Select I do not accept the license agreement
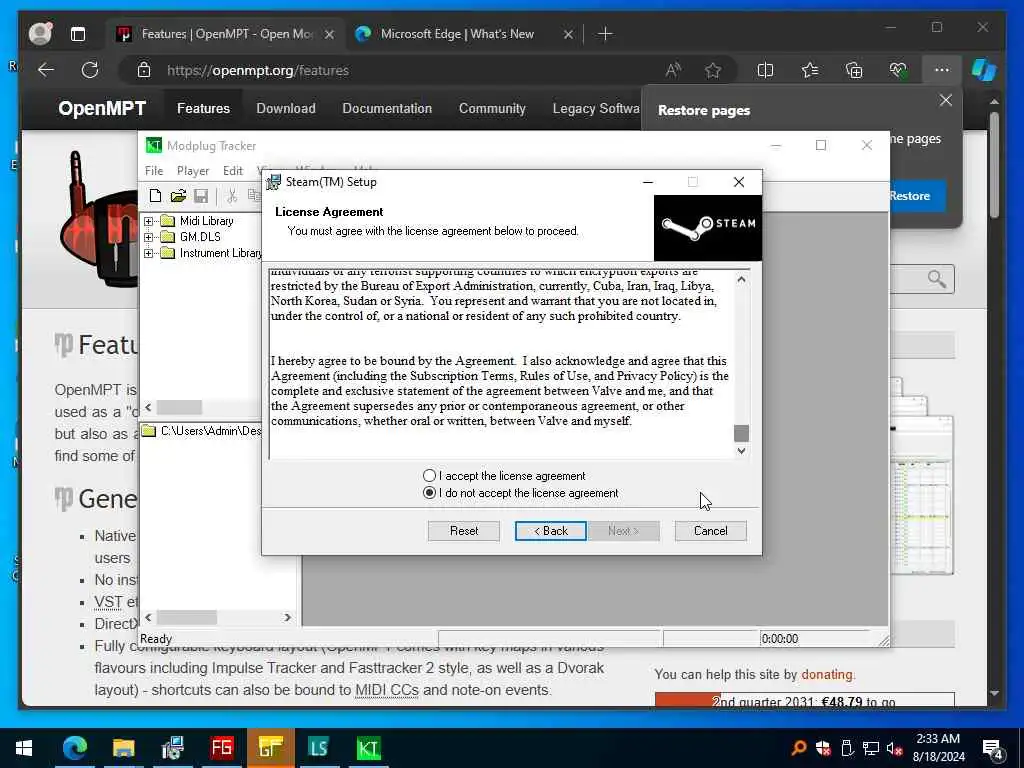This screenshot has width=1024, height=768. pyautogui.click(x=429, y=493)
